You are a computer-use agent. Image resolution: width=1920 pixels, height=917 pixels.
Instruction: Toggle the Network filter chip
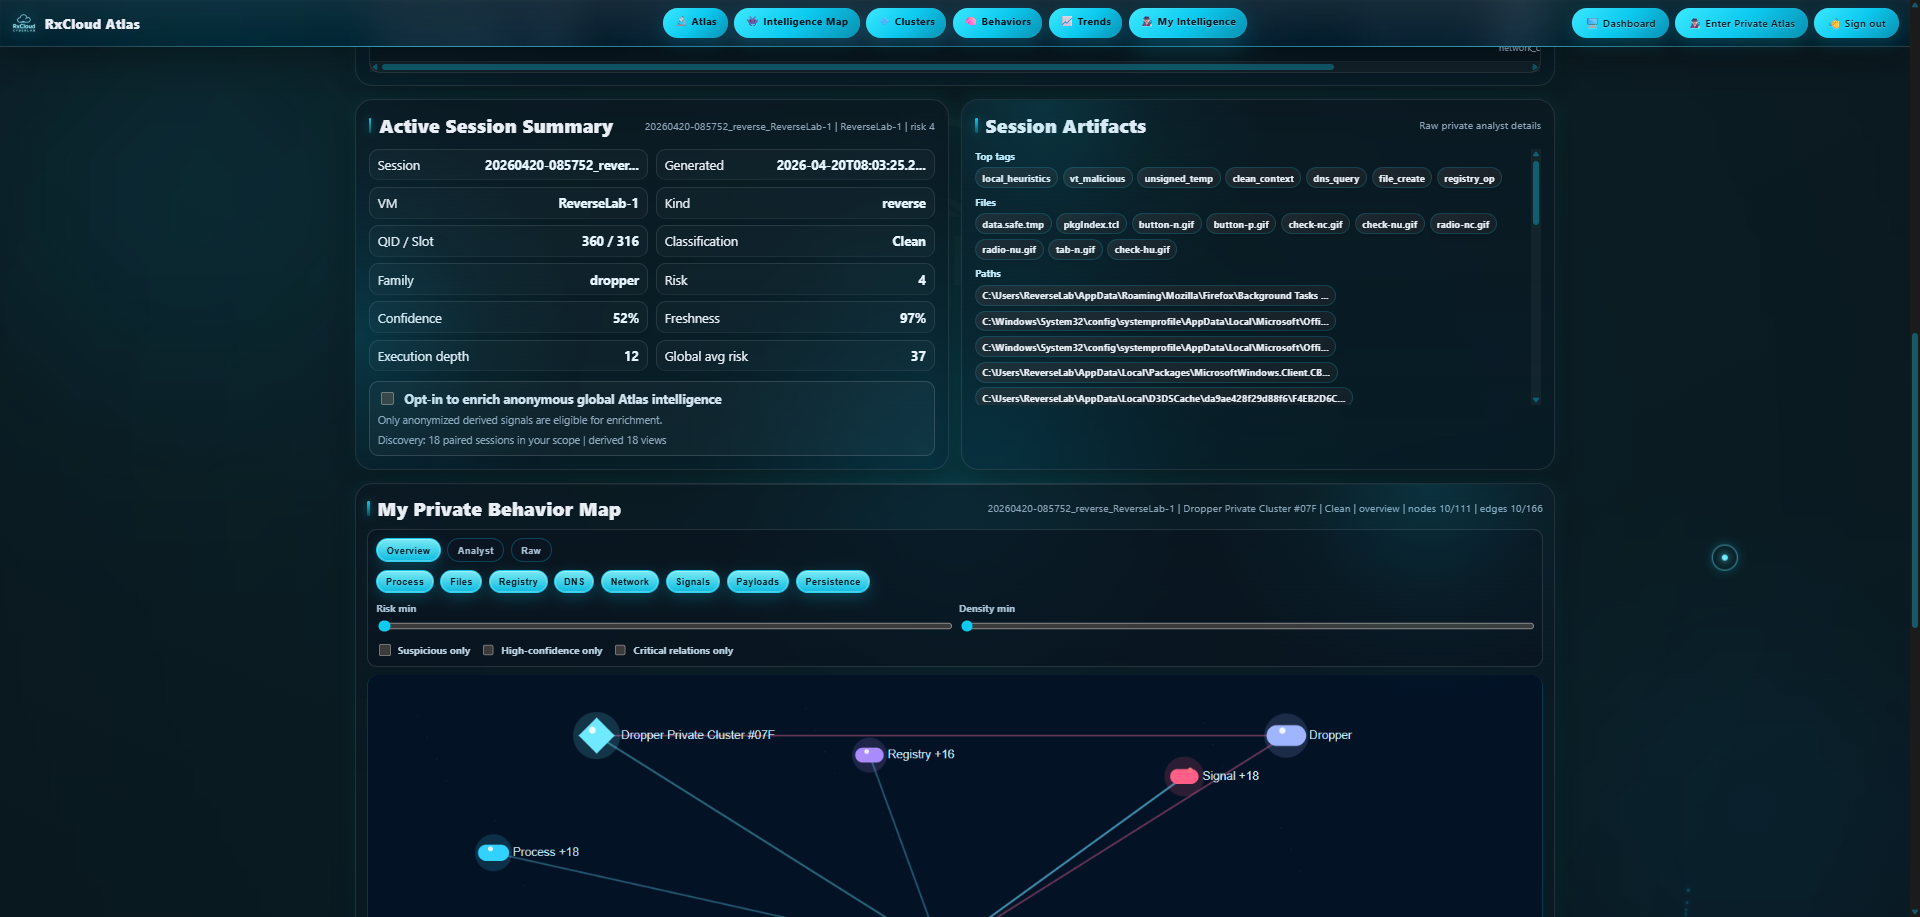coord(630,582)
